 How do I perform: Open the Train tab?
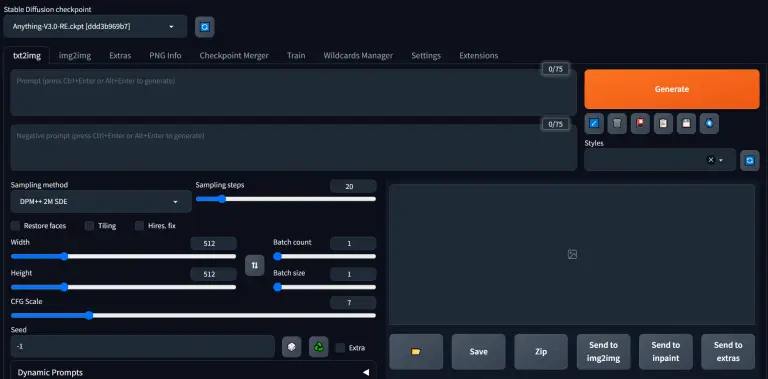(296, 55)
